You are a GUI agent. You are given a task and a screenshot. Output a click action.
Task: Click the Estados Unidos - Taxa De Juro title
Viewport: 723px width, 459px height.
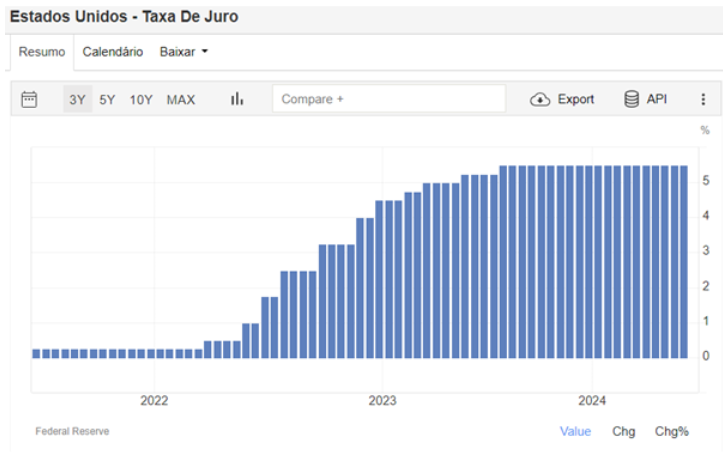pyautogui.click(x=124, y=17)
